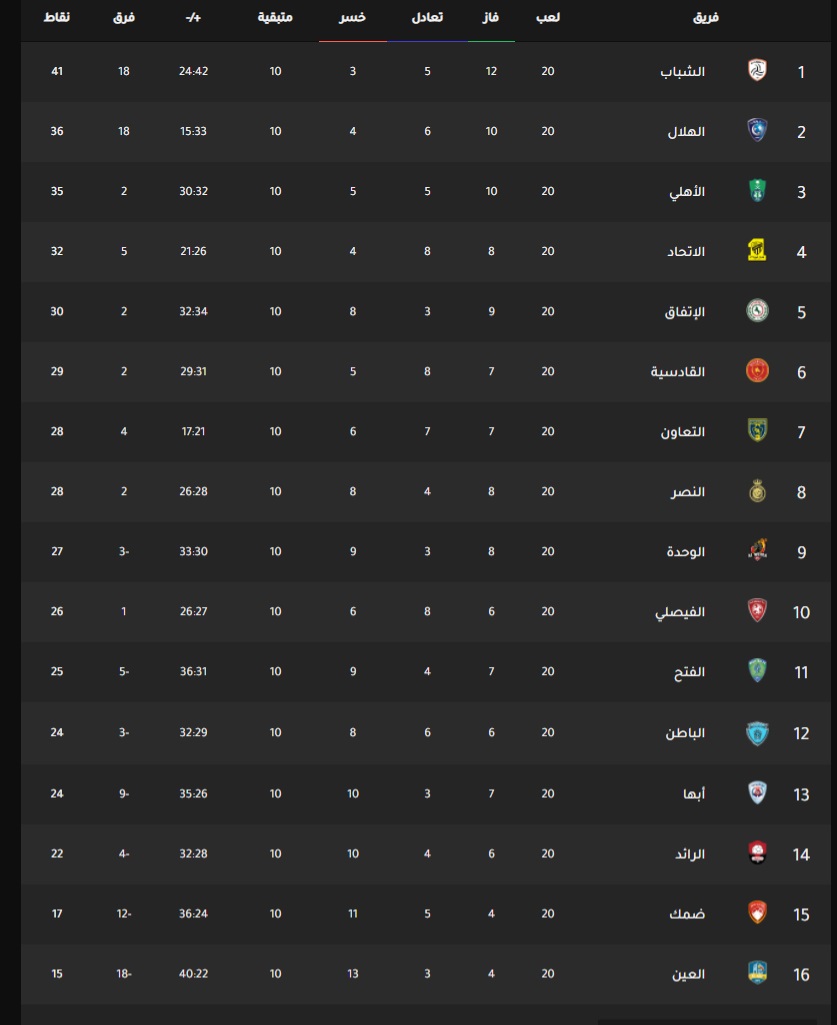837x1025 pixels.
Task: Click the القادسية red crest icon
Action: pyautogui.click(x=757, y=371)
